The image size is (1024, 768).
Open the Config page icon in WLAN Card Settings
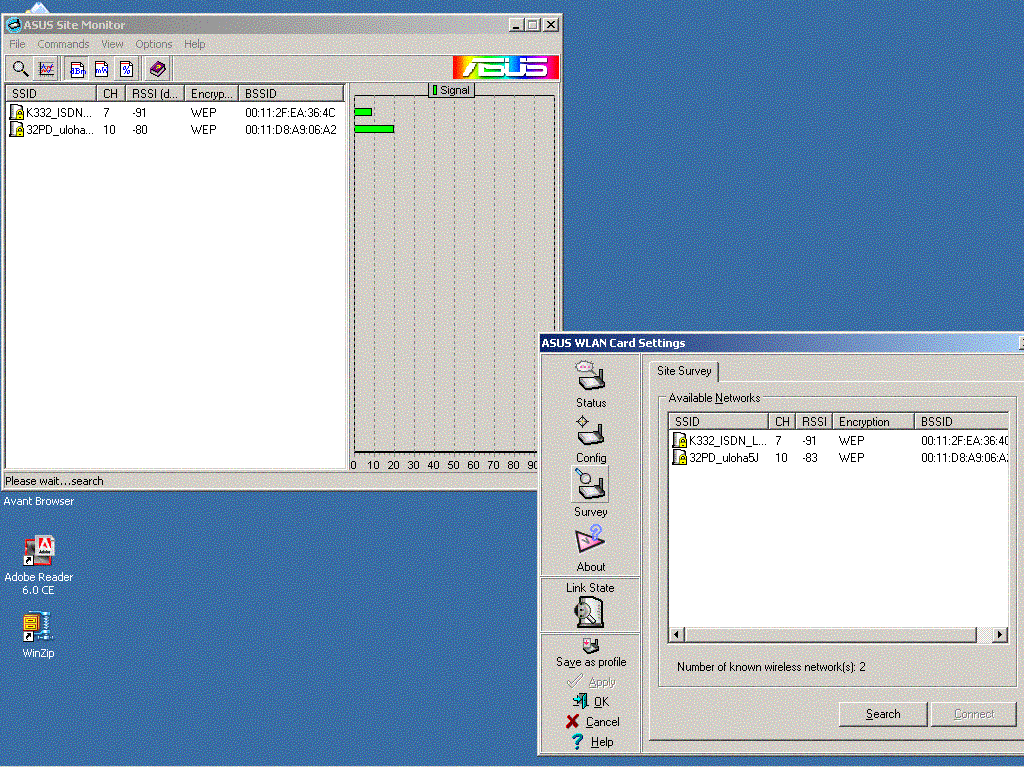coord(590,431)
